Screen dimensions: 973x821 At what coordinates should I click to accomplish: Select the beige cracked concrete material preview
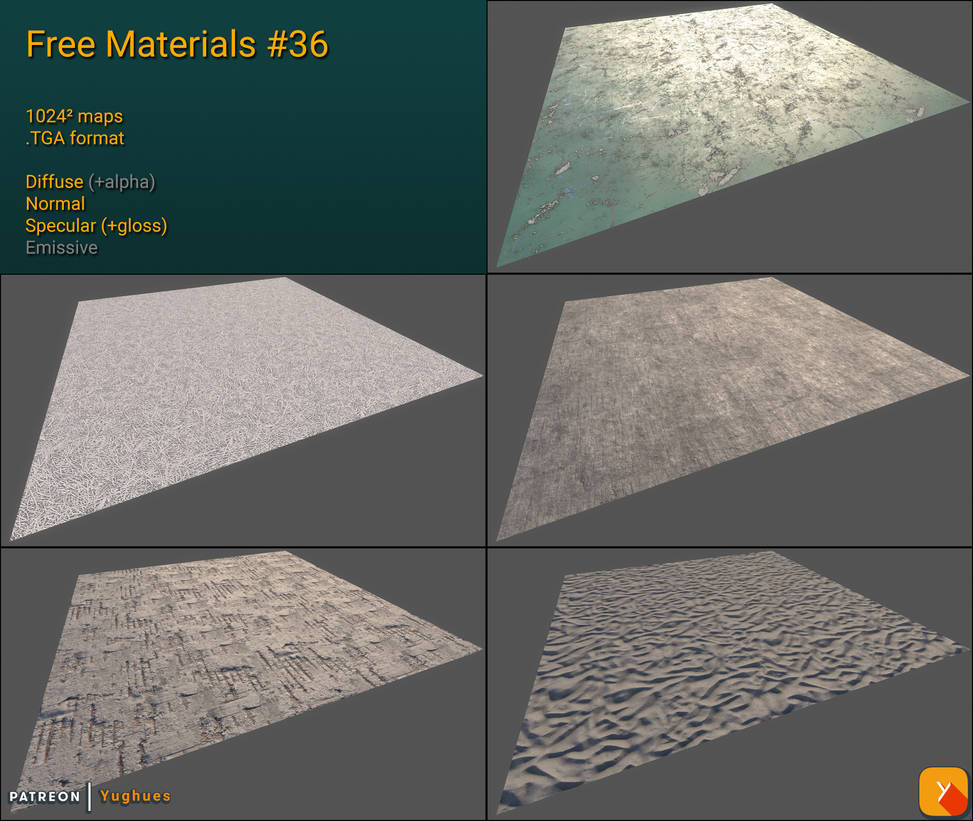tap(240, 670)
